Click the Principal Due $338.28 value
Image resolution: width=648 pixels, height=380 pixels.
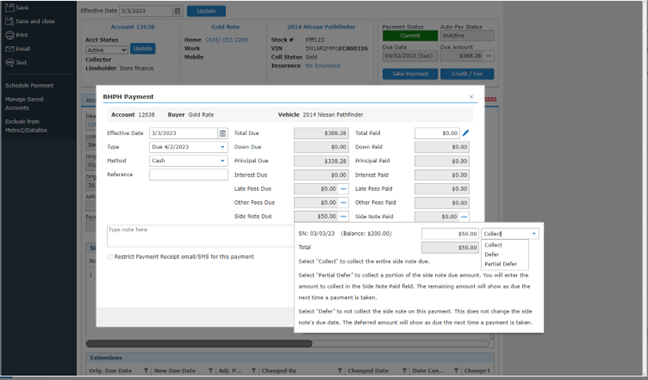coord(322,161)
